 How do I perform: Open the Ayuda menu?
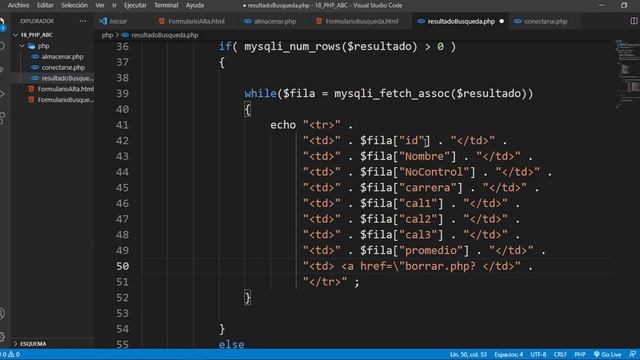click(195, 5)
